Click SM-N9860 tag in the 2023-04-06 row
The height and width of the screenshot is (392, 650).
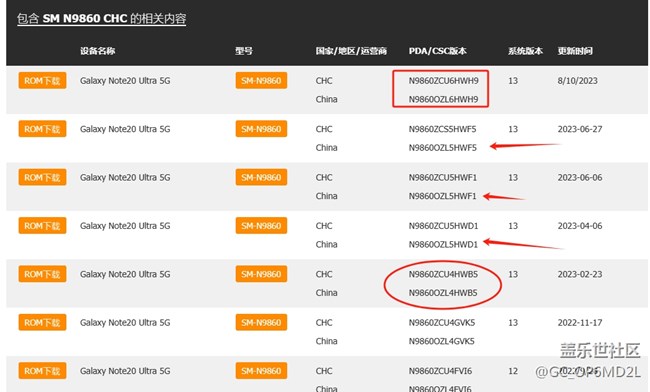pos(261,226)
